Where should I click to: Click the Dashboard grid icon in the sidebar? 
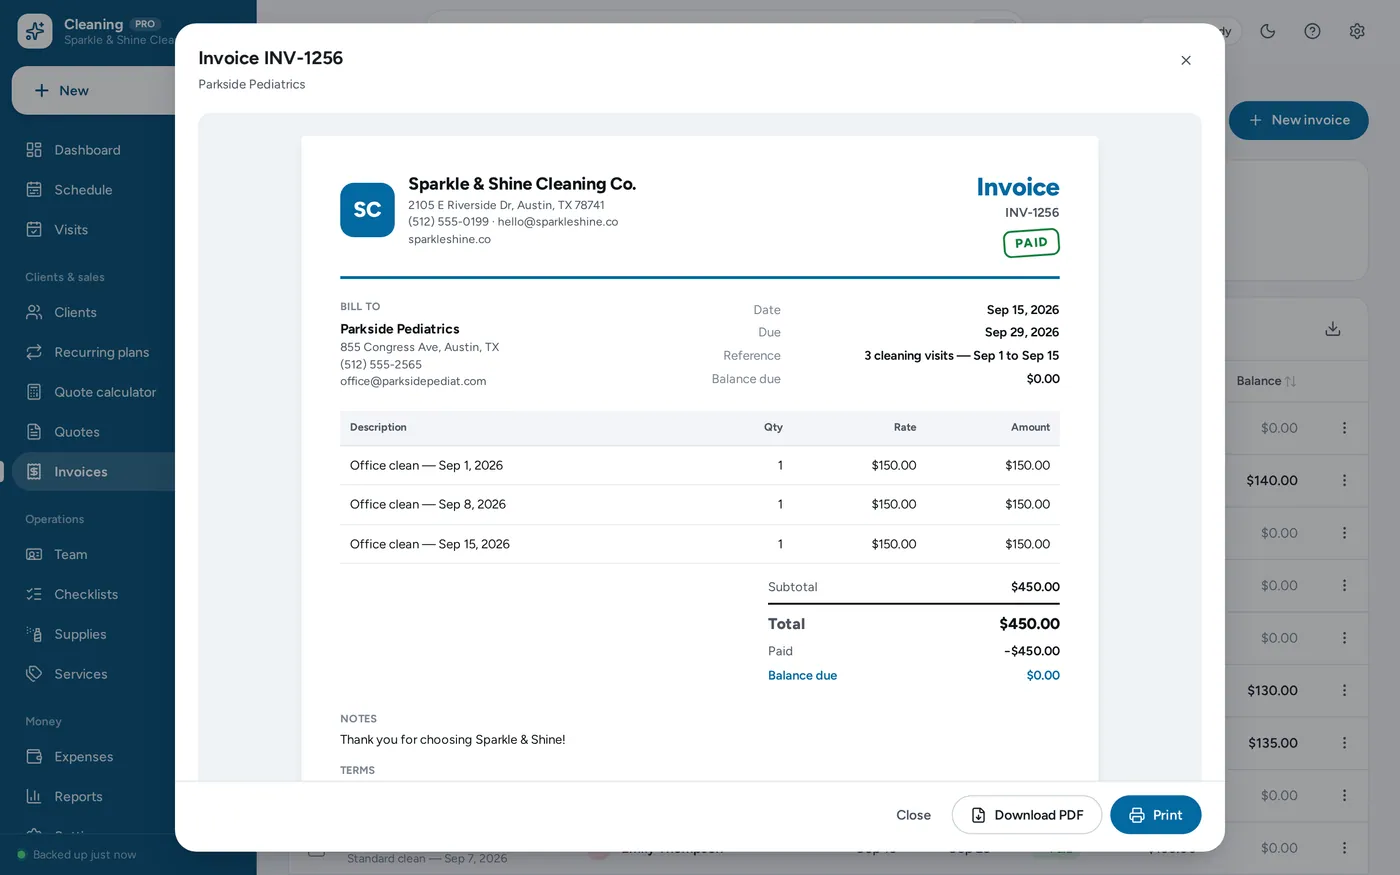pyautogui.click(x=34, y=150)
